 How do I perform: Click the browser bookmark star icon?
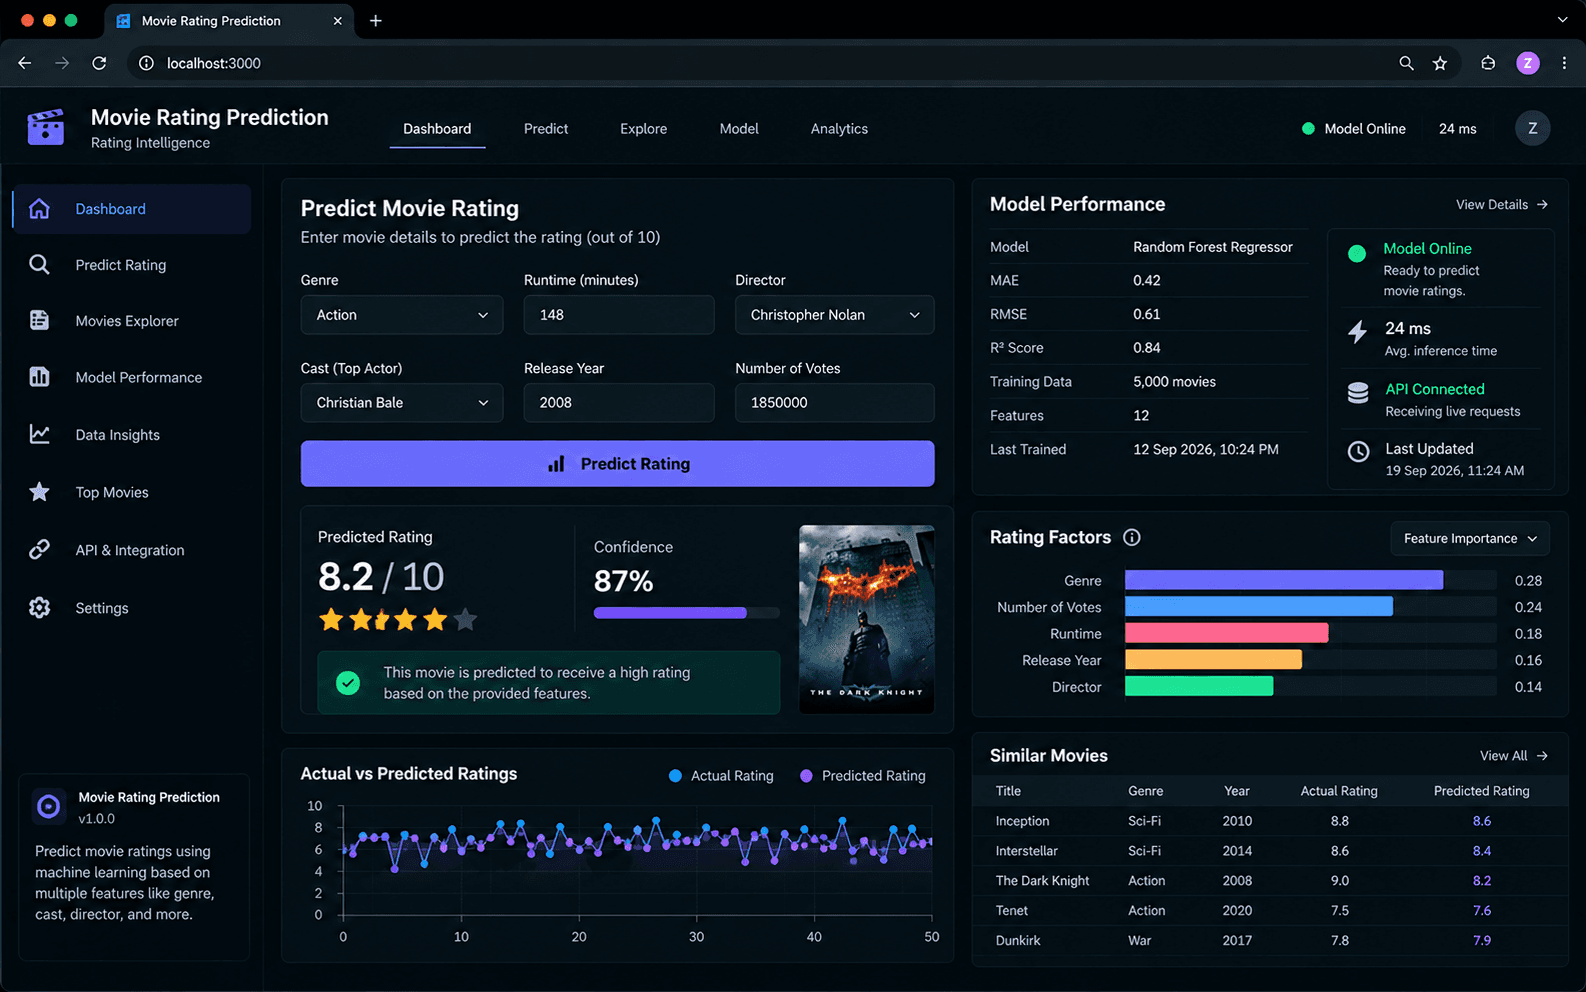(x=1440, y=63)
